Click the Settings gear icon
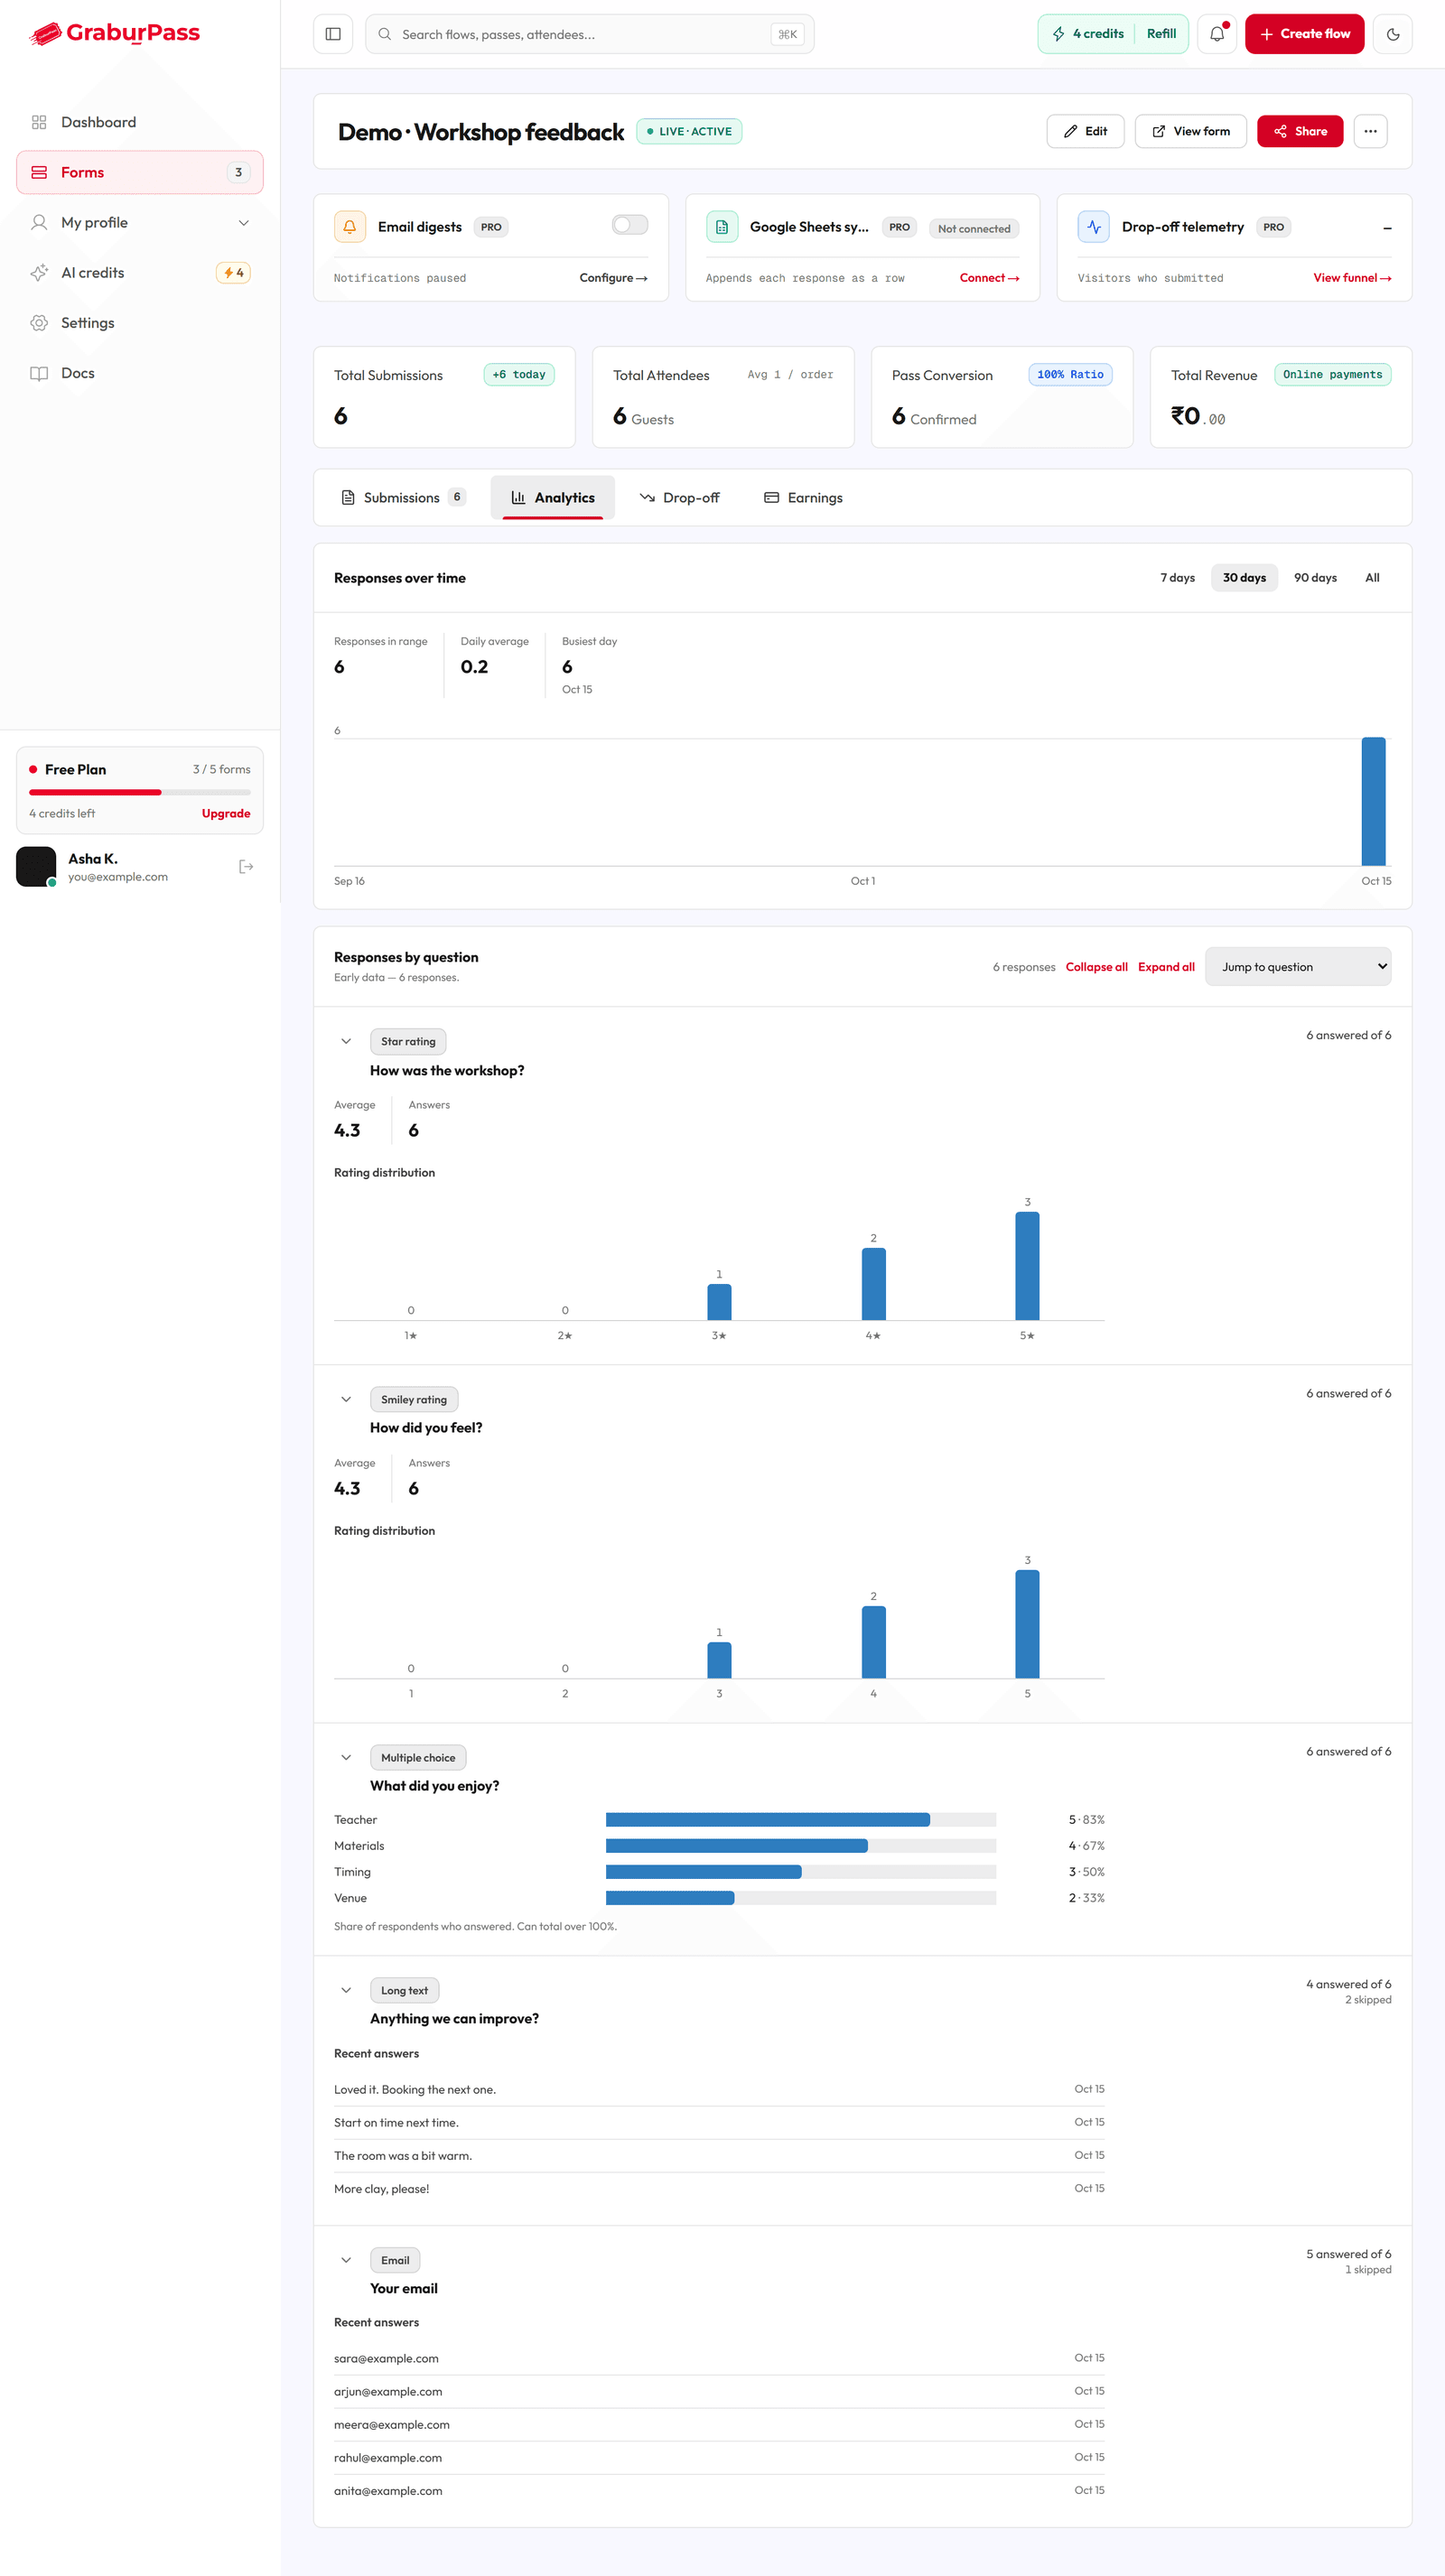 (39, 323)
